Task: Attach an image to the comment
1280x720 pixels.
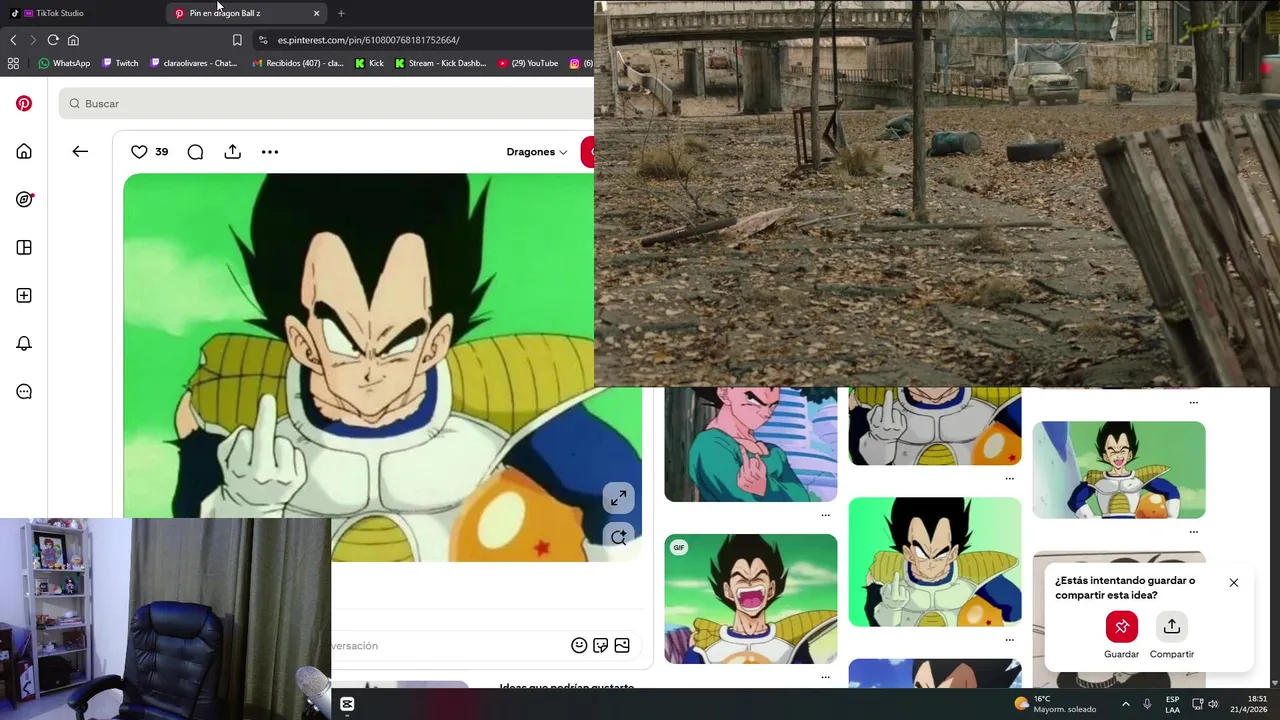Action: click(x=622, y=645)
